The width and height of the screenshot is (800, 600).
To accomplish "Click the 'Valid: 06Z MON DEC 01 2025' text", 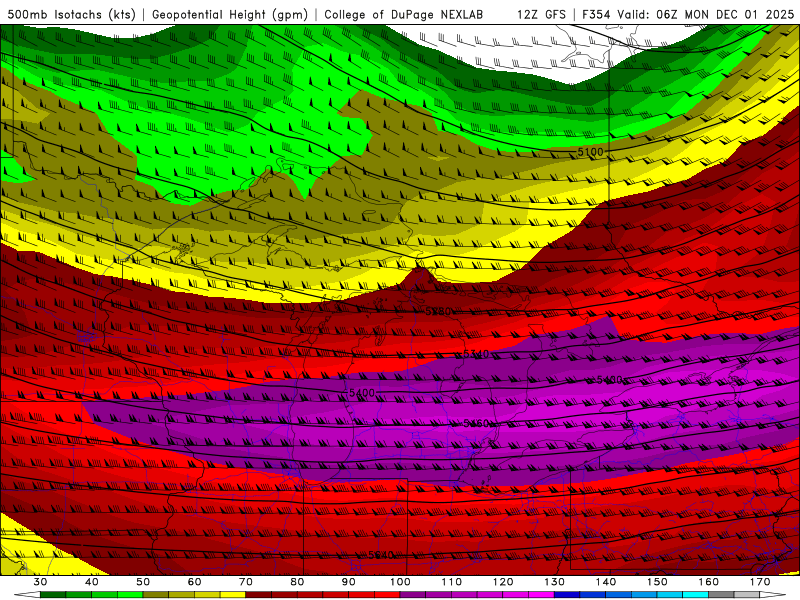I will pyautogui.click(x=706, y=14).
